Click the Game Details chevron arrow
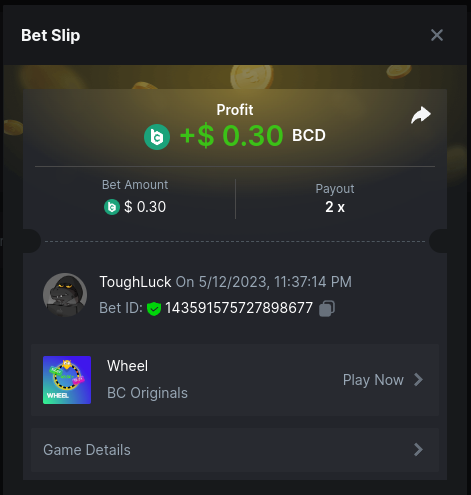This screenshot has width=471, height=495. [418, 450]
